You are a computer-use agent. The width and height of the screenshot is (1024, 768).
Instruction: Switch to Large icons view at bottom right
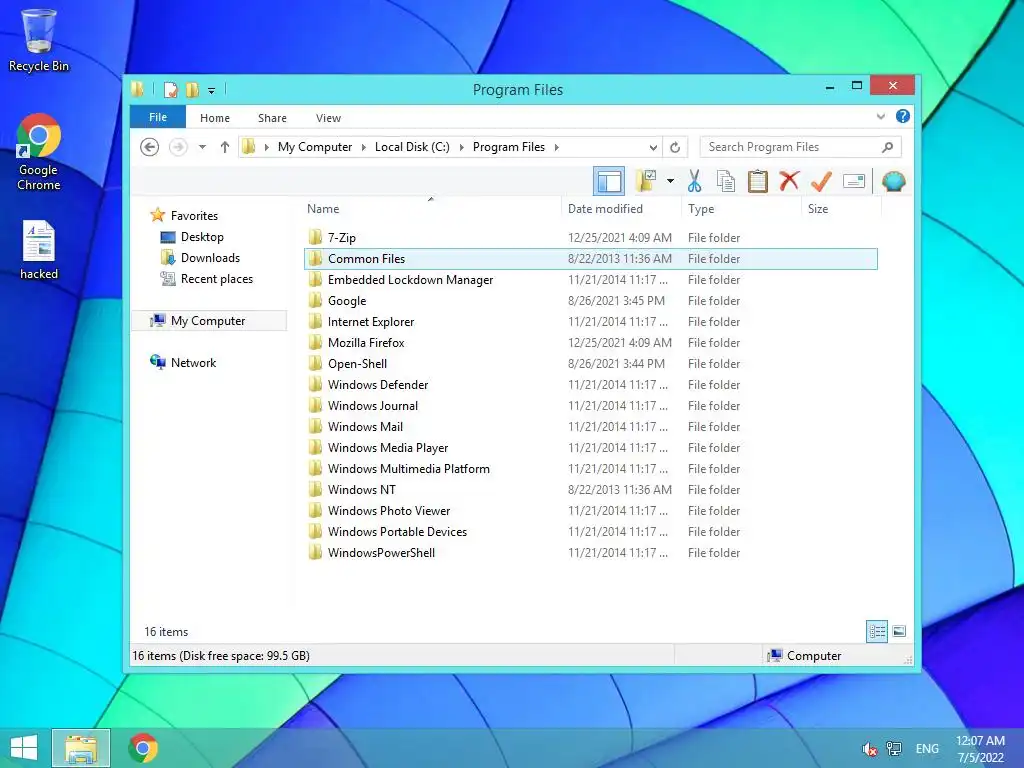click(x=899, y=631)
